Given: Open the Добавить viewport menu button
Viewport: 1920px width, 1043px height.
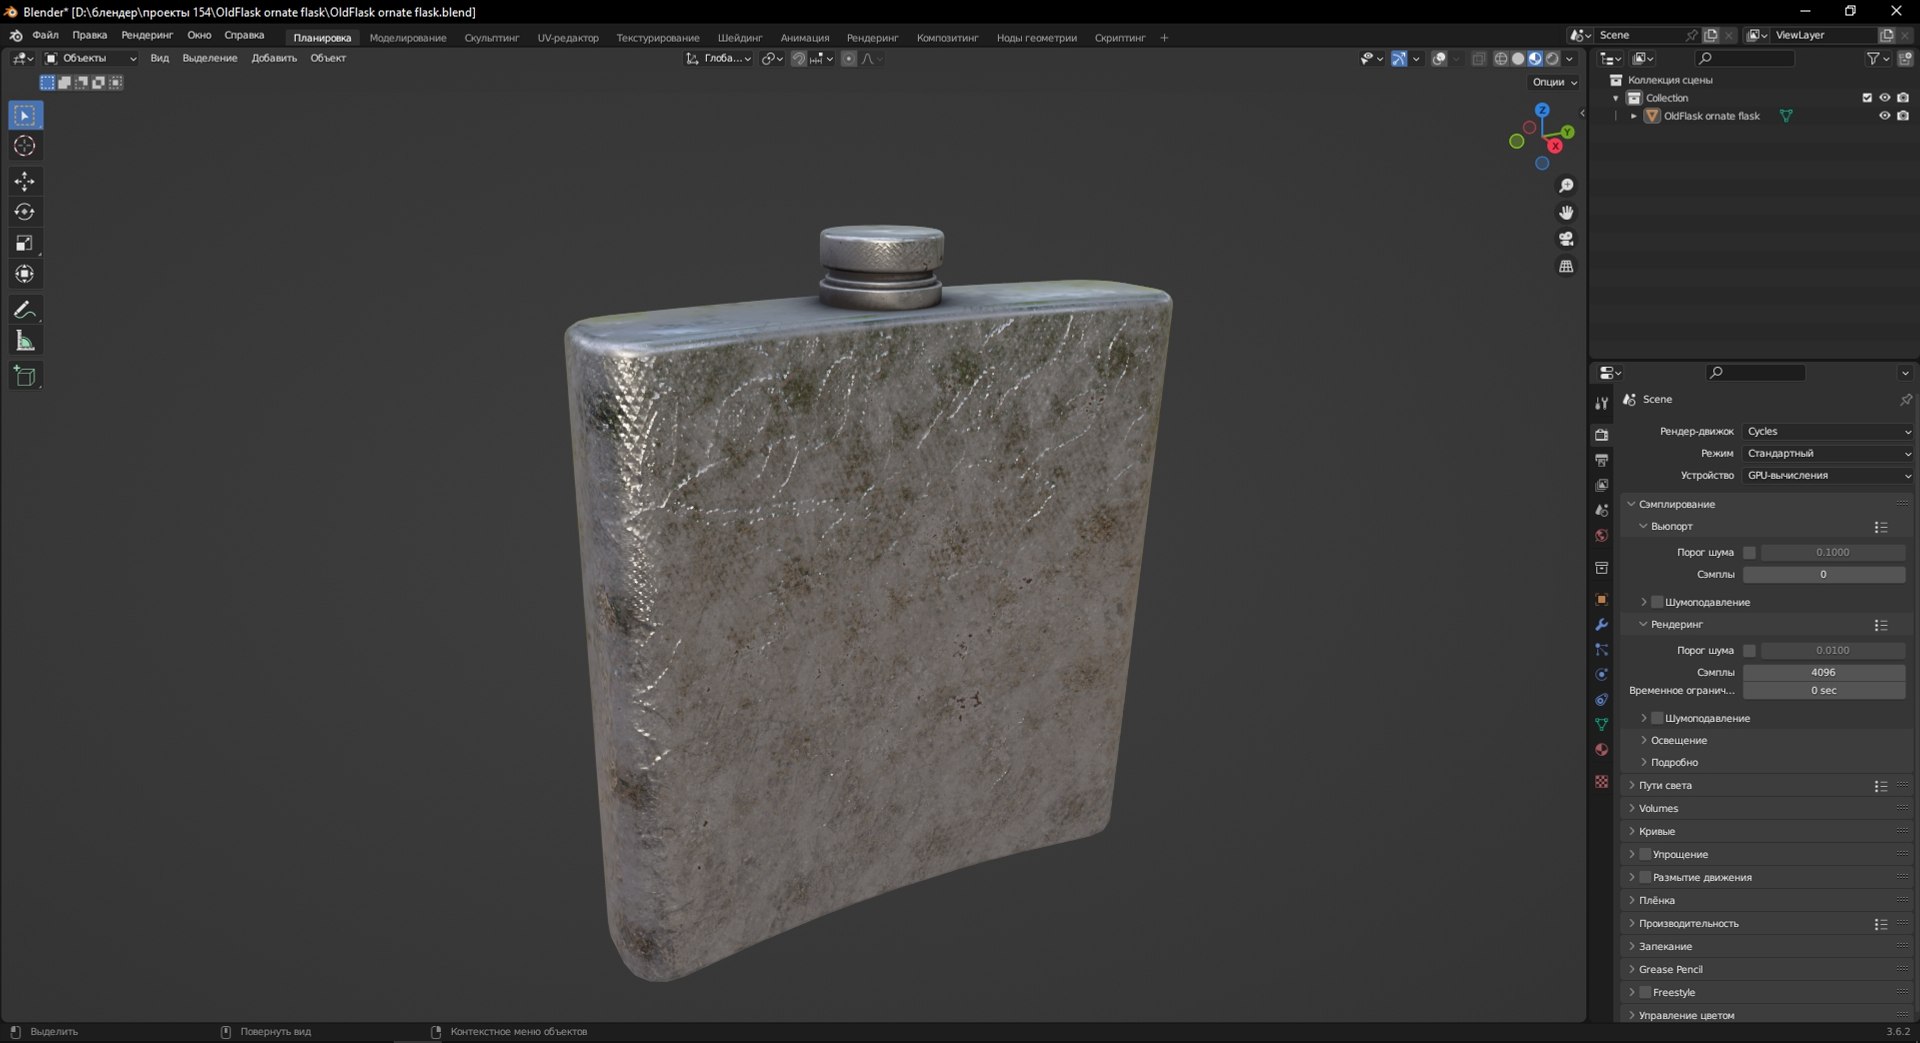Looking at the screenshot, I should 274,58.
